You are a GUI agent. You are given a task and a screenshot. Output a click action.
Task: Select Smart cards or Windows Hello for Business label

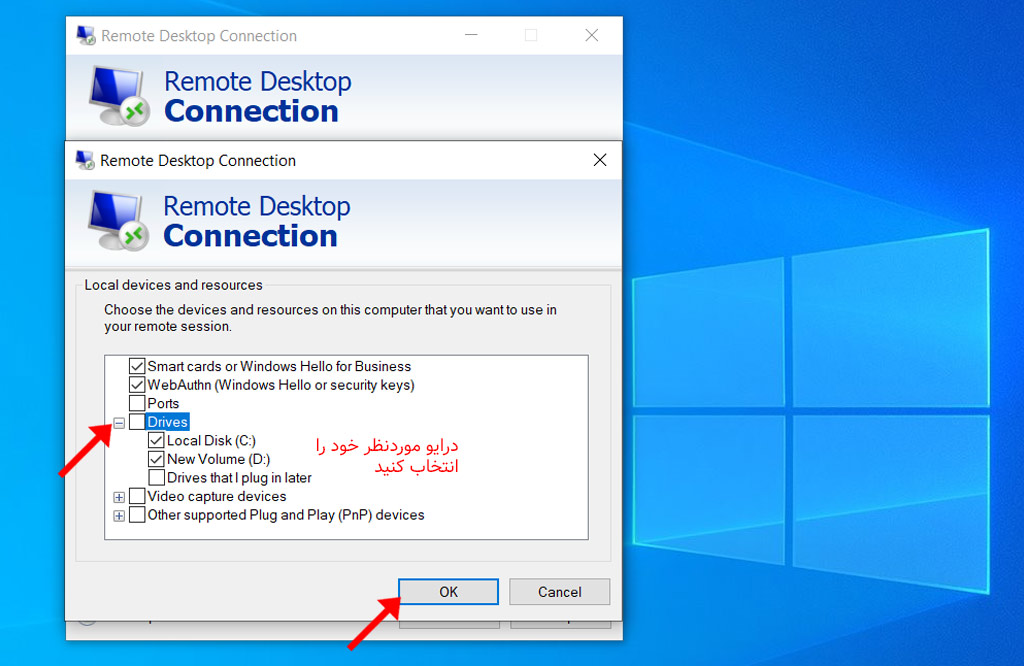pos(280,366)
